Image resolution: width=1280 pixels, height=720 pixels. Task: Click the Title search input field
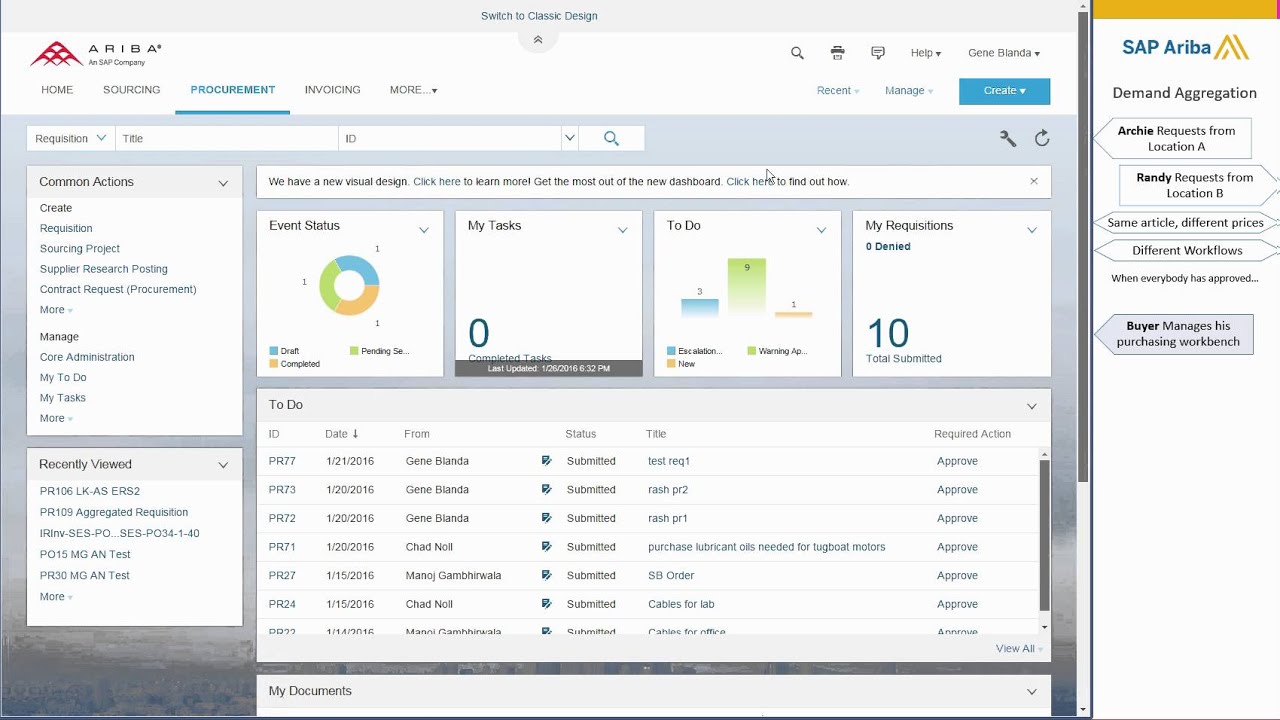(227, 138)
